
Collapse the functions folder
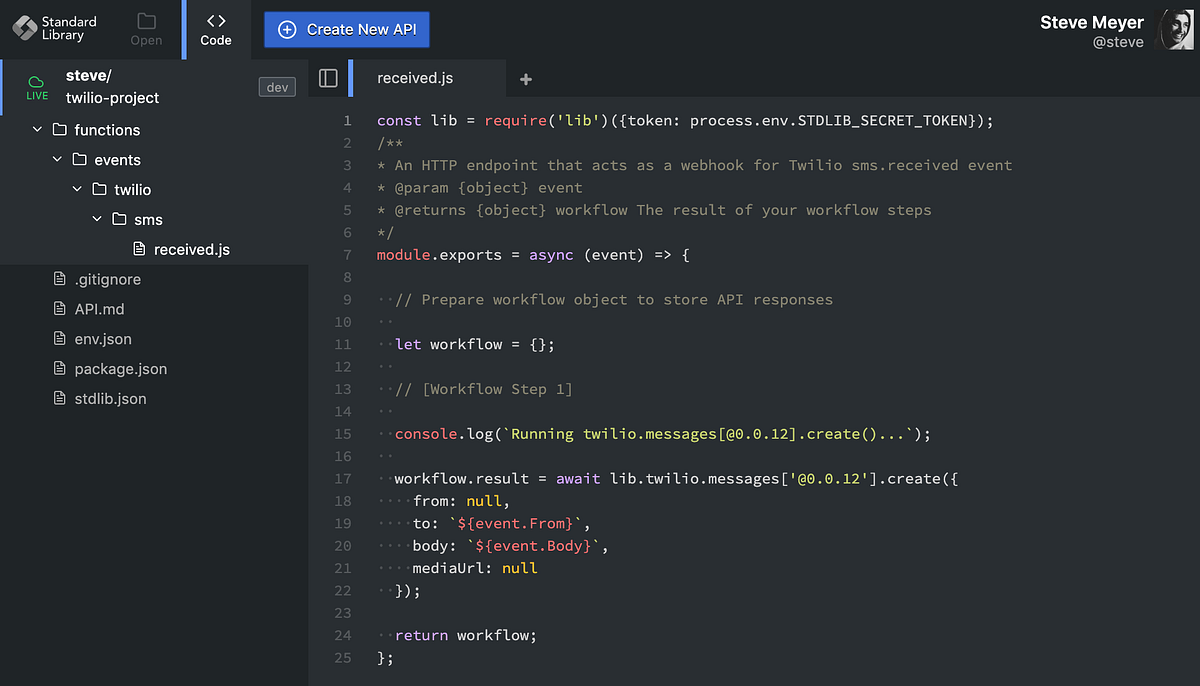(x=37, y=129)
